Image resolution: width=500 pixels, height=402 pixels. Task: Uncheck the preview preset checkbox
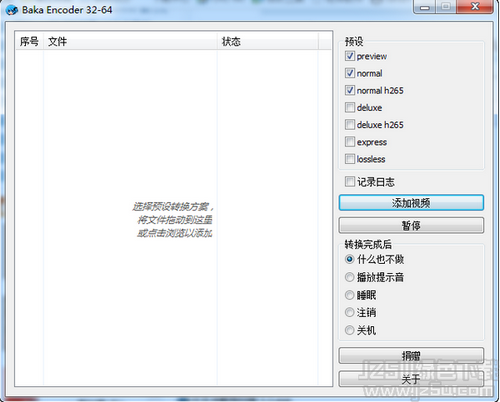pyautogui.click(x=350, y=56)
